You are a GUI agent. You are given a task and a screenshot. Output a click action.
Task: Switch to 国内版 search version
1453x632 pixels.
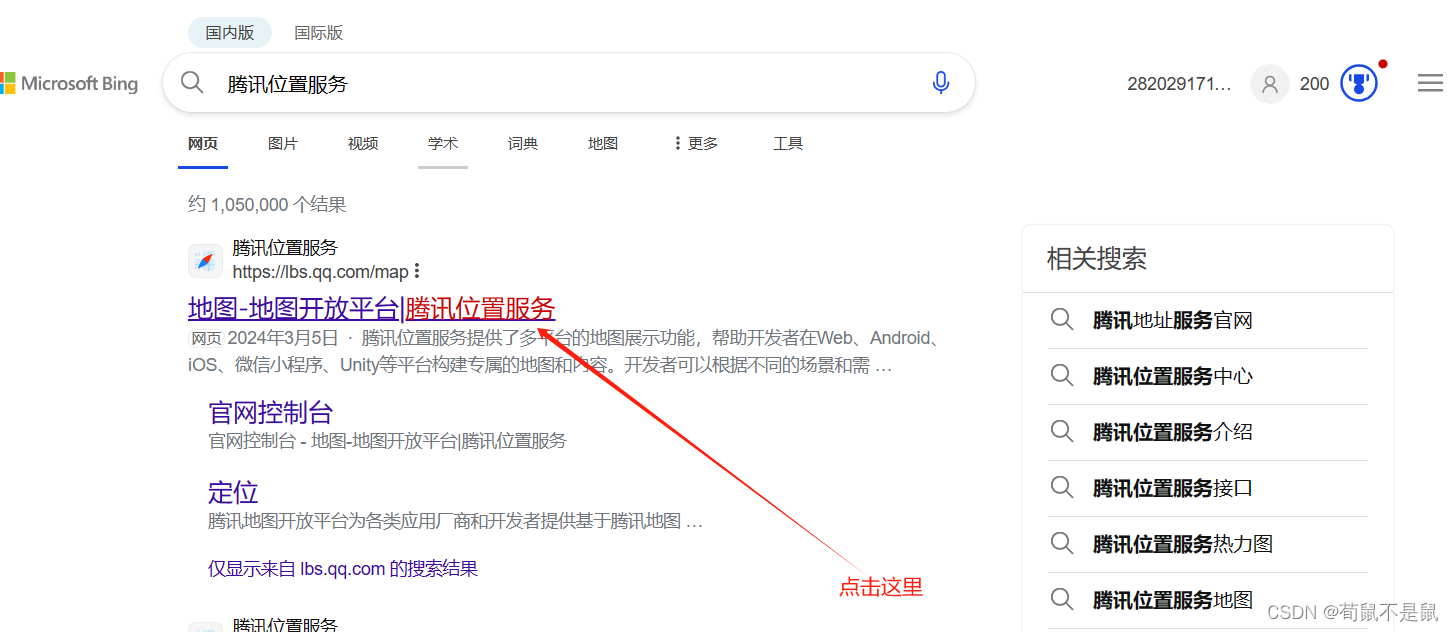(x=230, y=32)
